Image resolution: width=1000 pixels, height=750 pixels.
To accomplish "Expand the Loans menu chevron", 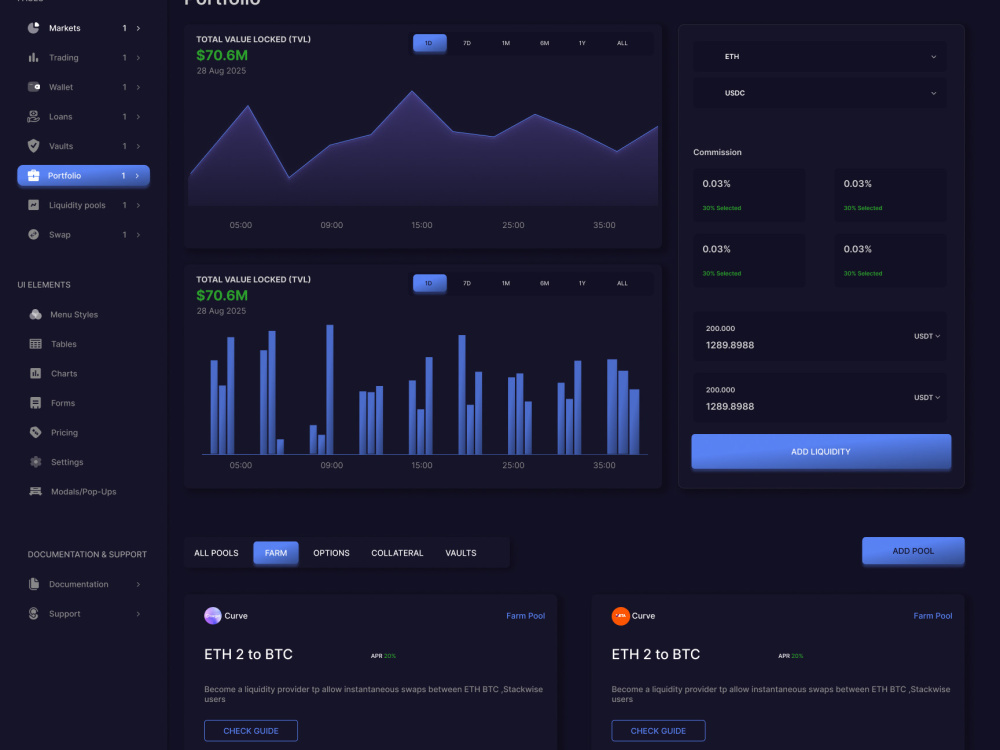I will click(138, 117).
